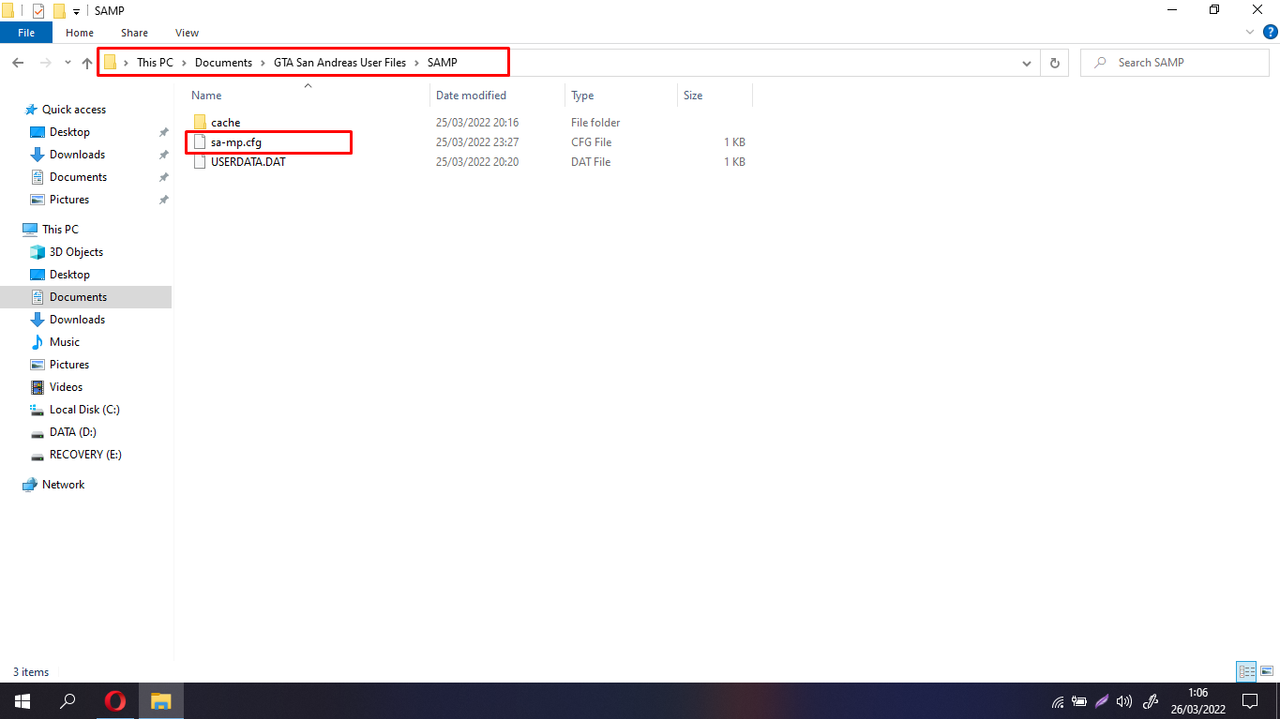Open Videos in navigation pane
The width and height of the screenshot is (1280, 719).
(66, 387)
